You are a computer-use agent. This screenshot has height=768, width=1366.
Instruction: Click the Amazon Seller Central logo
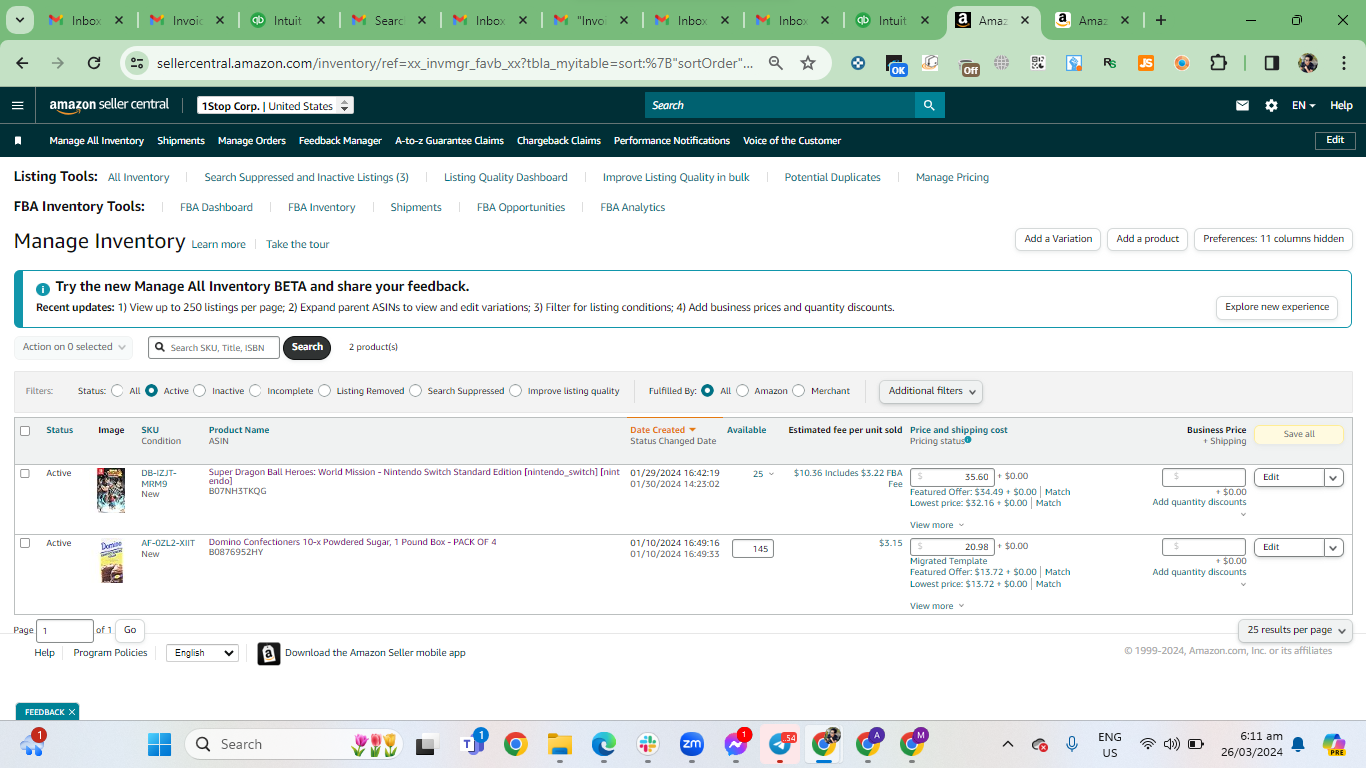pos(109,105)
